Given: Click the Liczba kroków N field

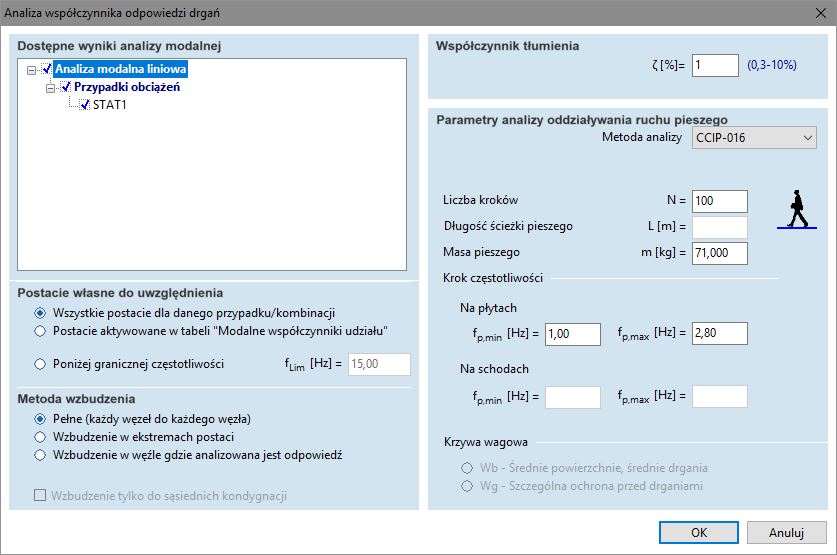Looking at the screenshot, I should [719, 201].
